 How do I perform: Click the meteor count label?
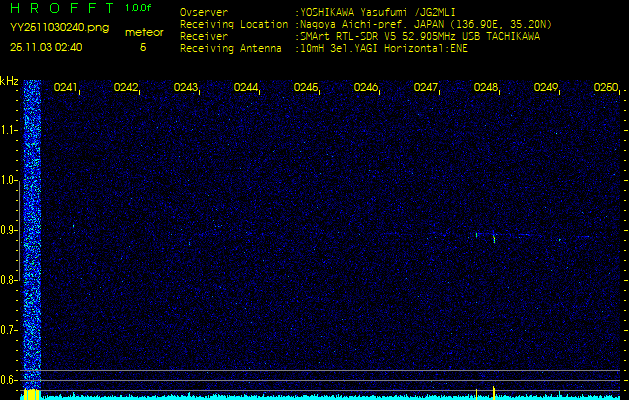tap(142, 33)
